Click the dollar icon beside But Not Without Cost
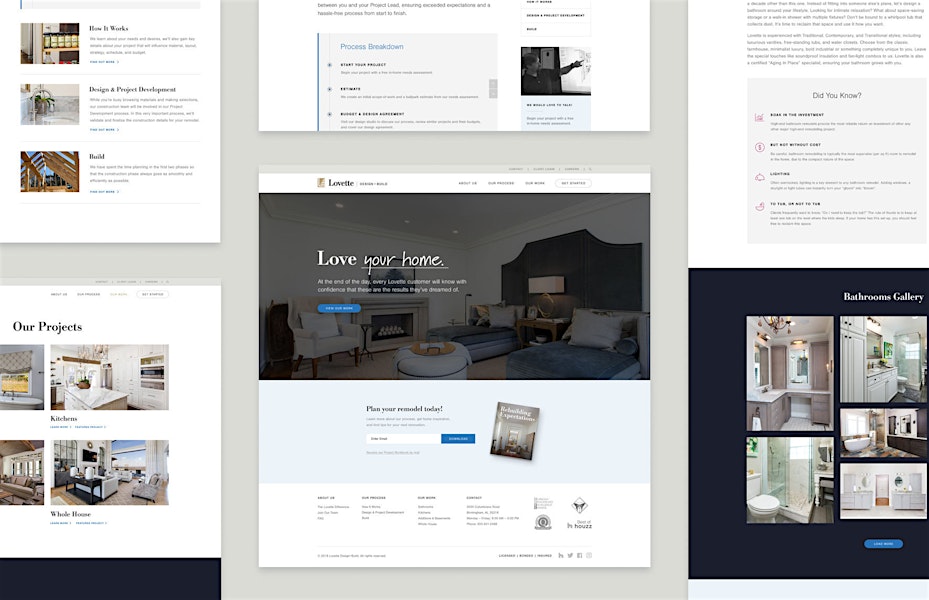Screen dimensions: 929x600 coord(760,147)
